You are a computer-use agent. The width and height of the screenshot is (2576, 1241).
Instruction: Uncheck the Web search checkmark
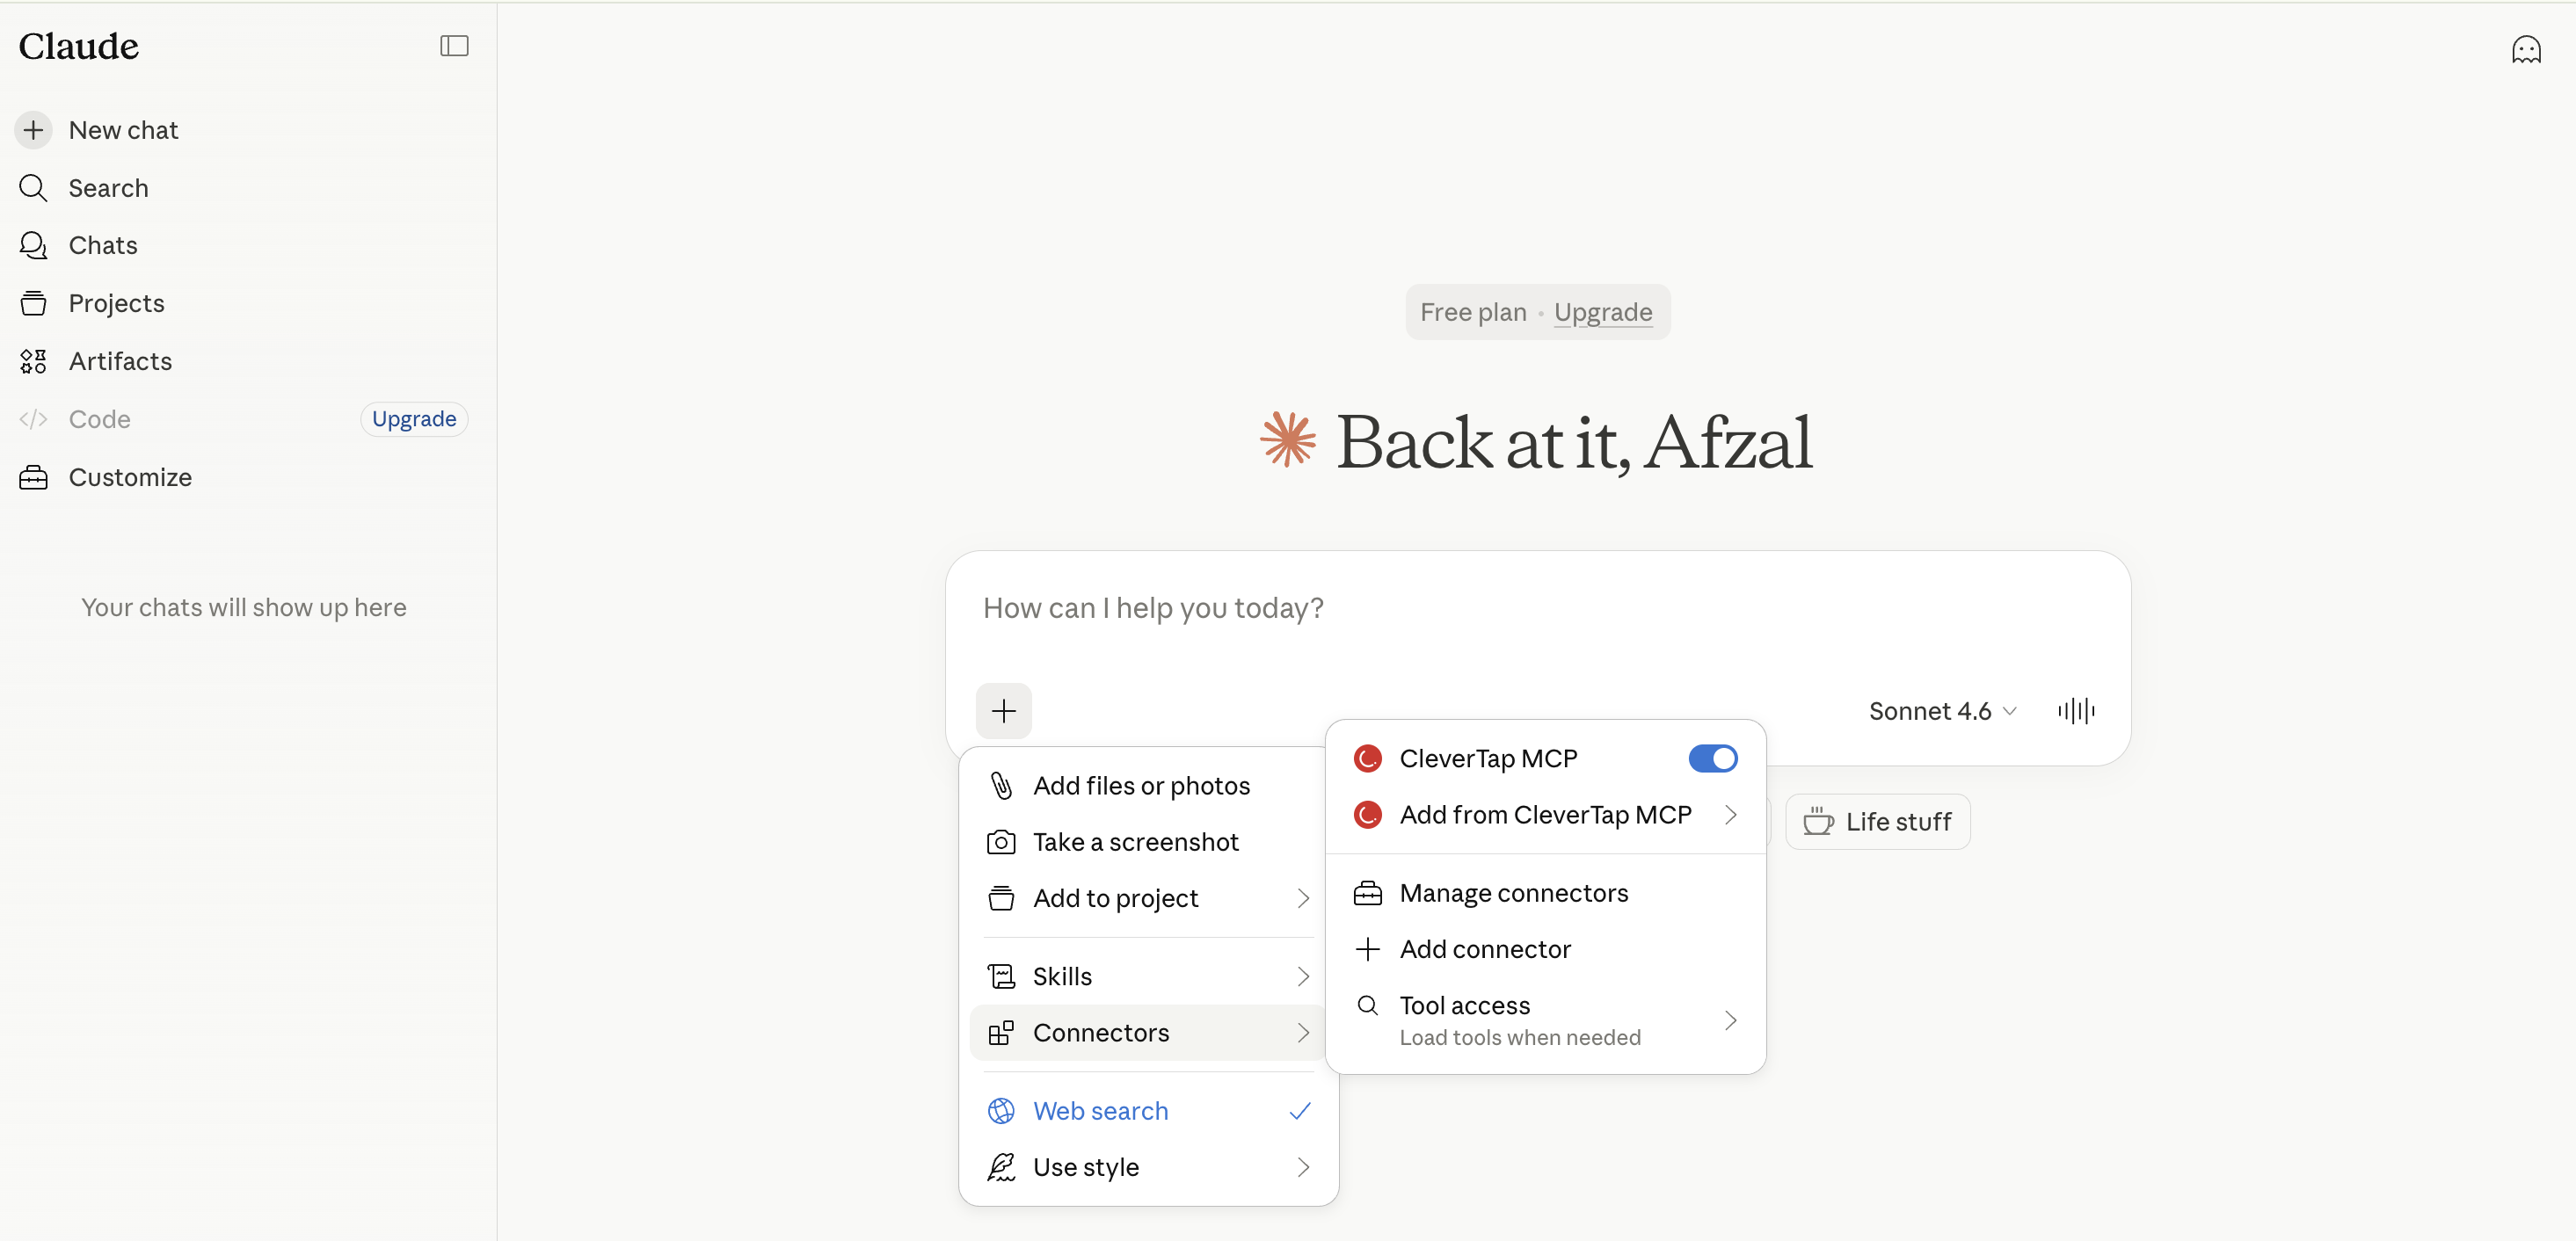1300,1111
